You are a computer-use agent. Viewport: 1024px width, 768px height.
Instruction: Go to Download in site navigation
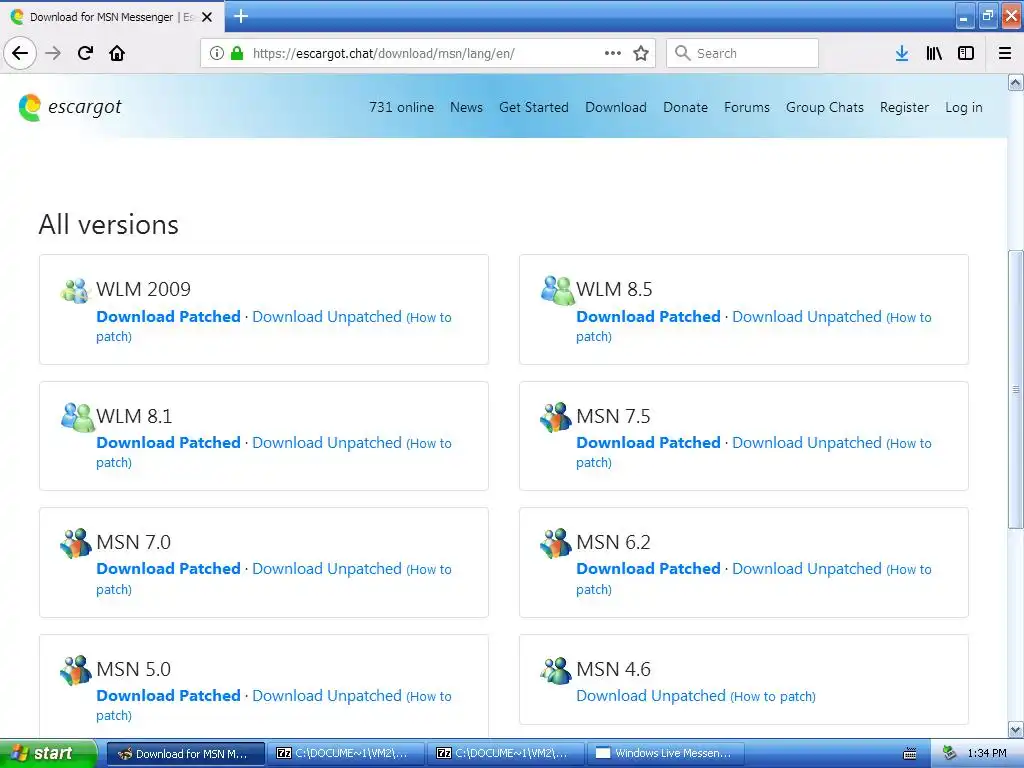(x=616, y=107)
